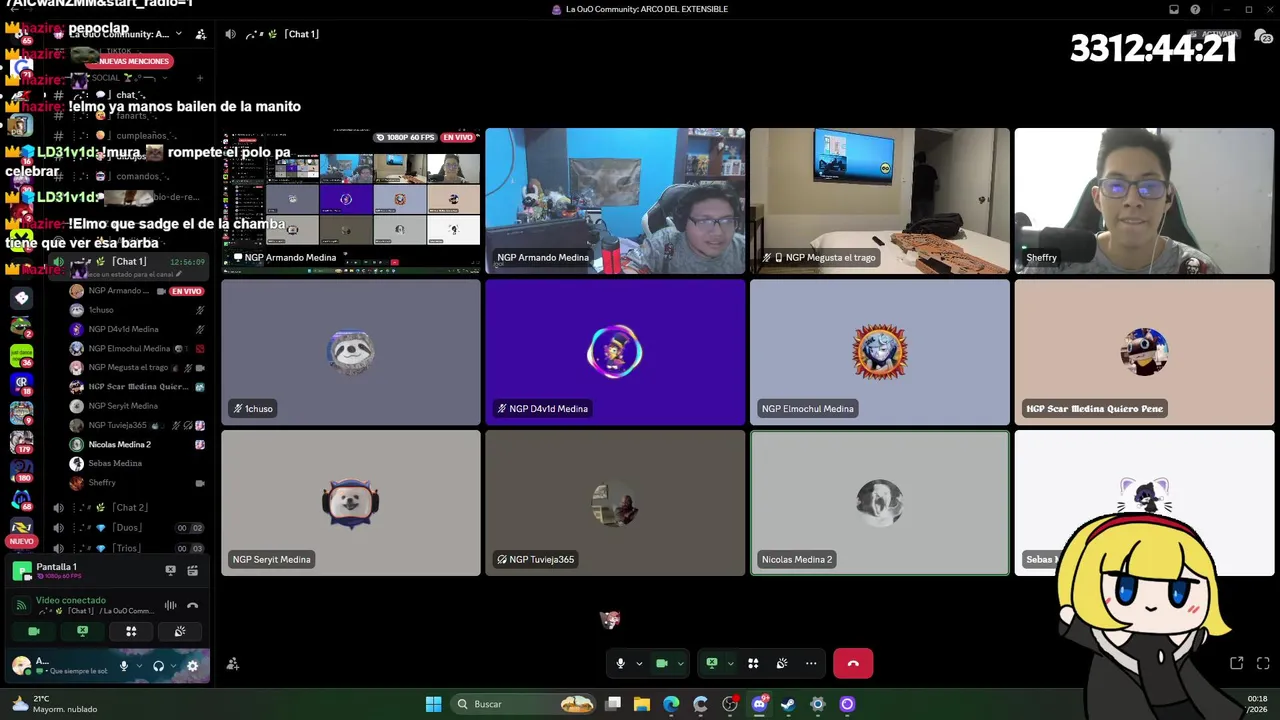Open server with 180 notification badge

tap(21, 469)
